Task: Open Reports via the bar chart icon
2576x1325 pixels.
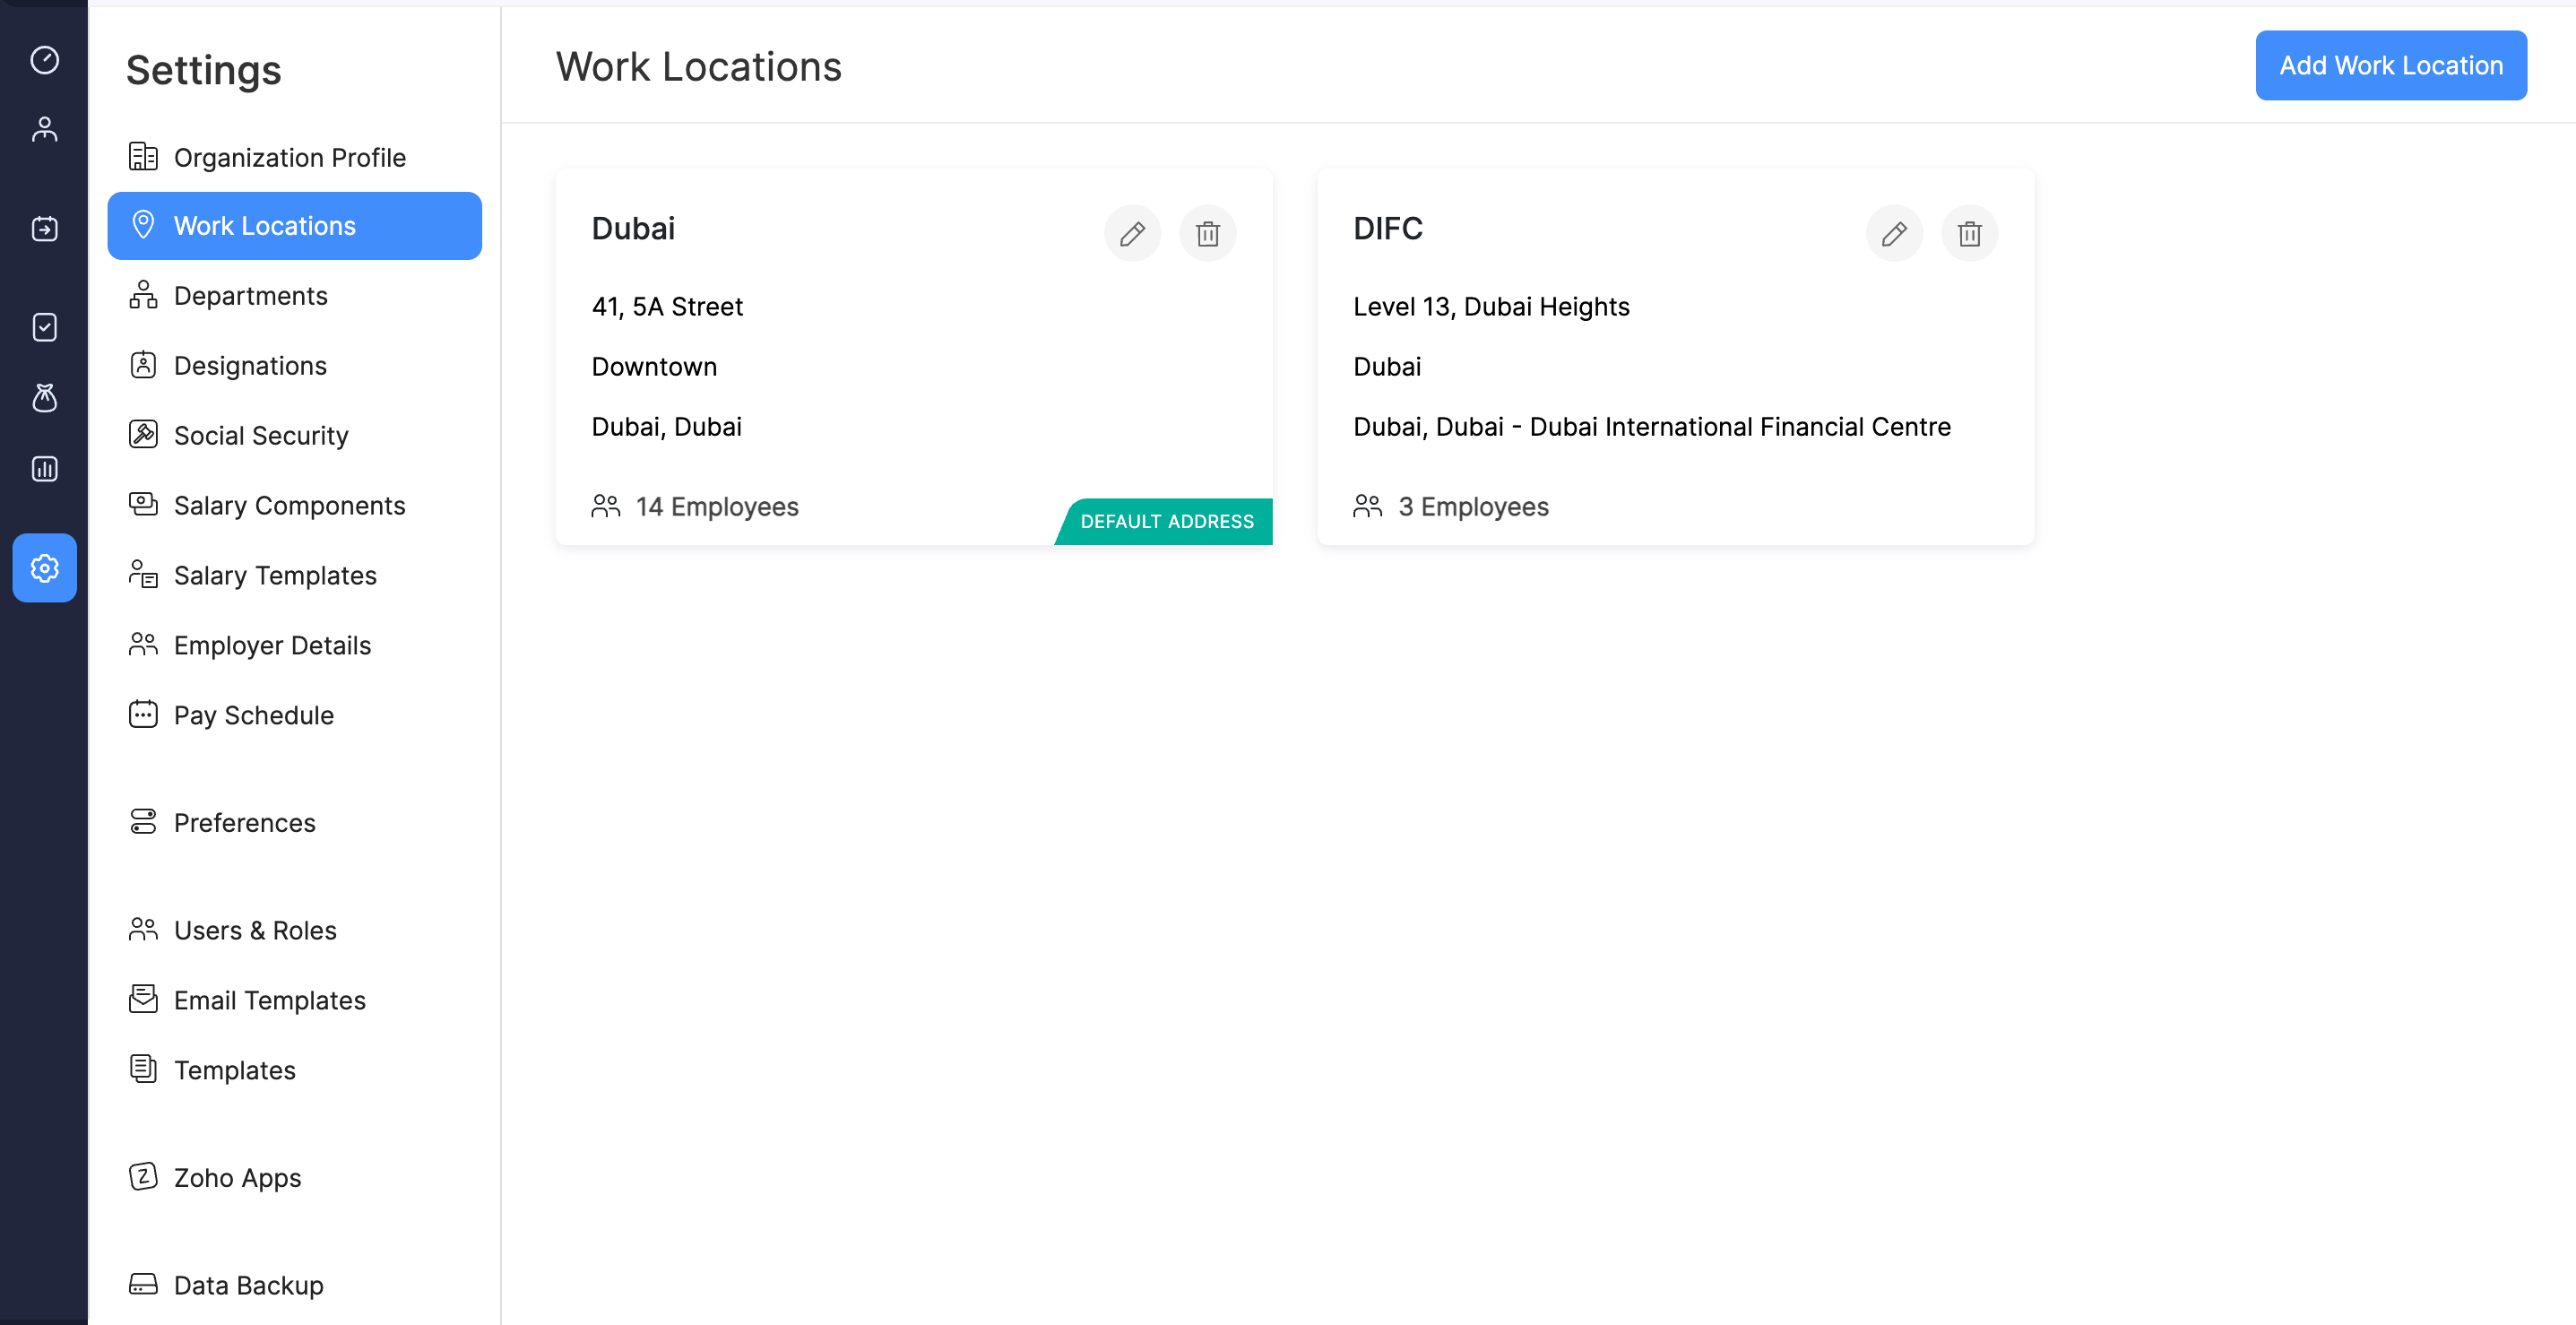Action: pyautogui.click(x=44, y=468)
